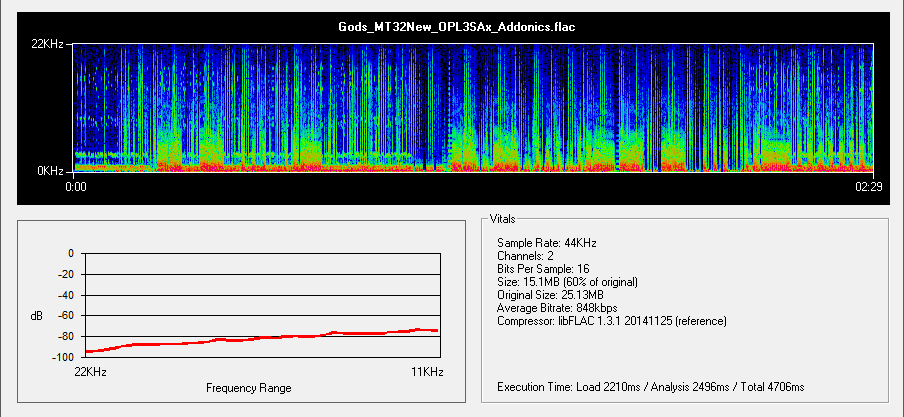The width and height of the screenshot is (904, 417).
Task: Click the Original Size: 25.13MB text
Action: point(550,295)
